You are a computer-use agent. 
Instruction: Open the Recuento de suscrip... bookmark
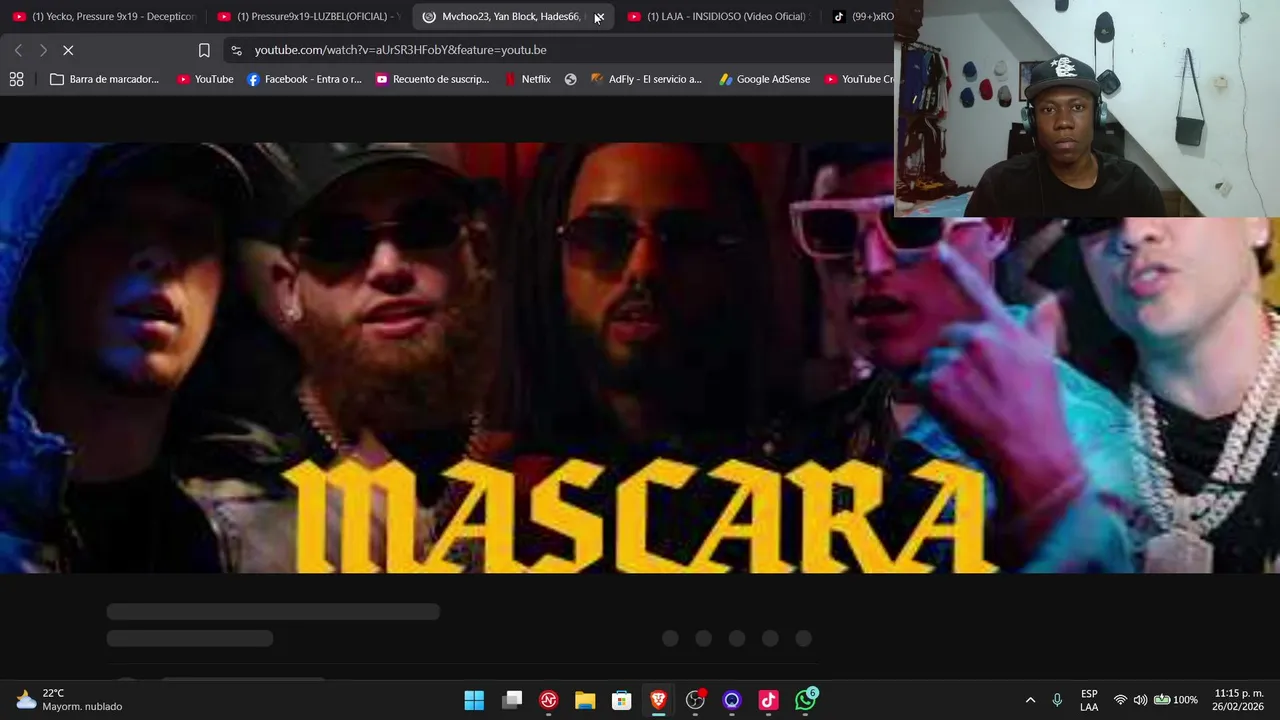pos(432,79)
